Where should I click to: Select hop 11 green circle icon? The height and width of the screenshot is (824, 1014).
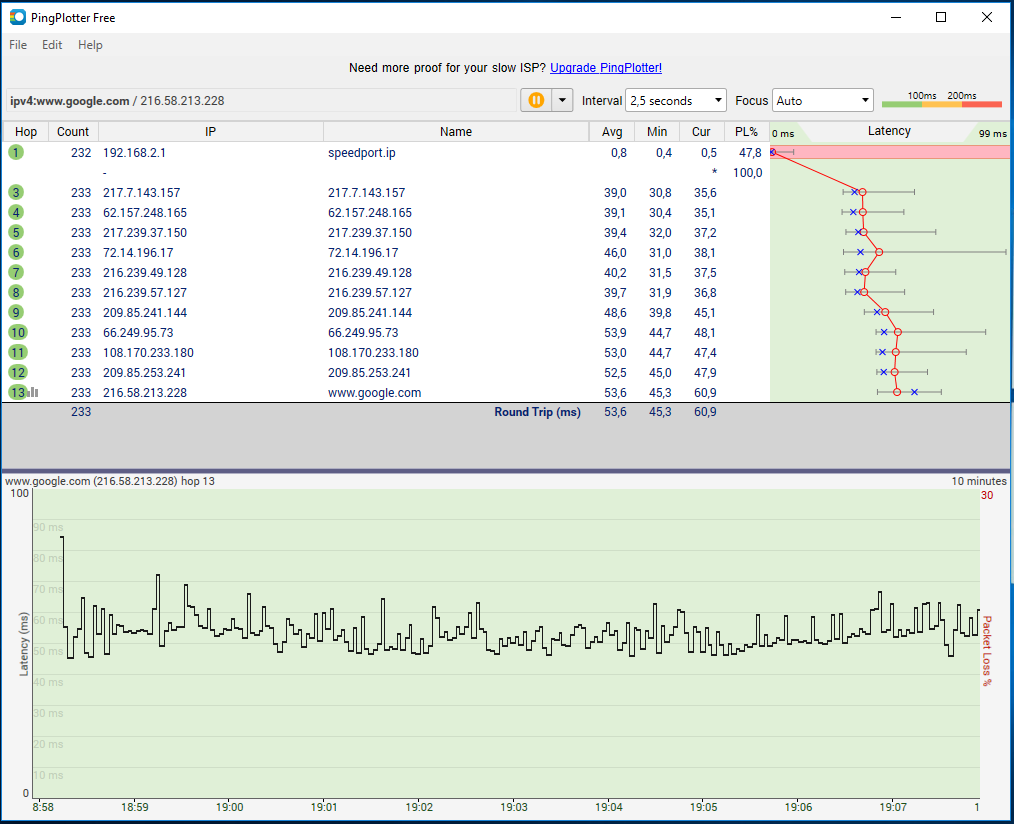click(17, 353)
